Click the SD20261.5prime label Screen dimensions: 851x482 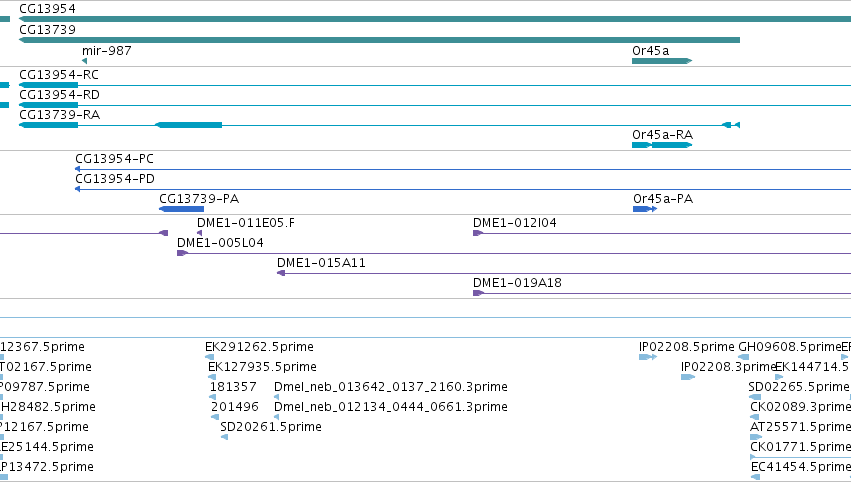pyautogui.click(x=271, y=427)
